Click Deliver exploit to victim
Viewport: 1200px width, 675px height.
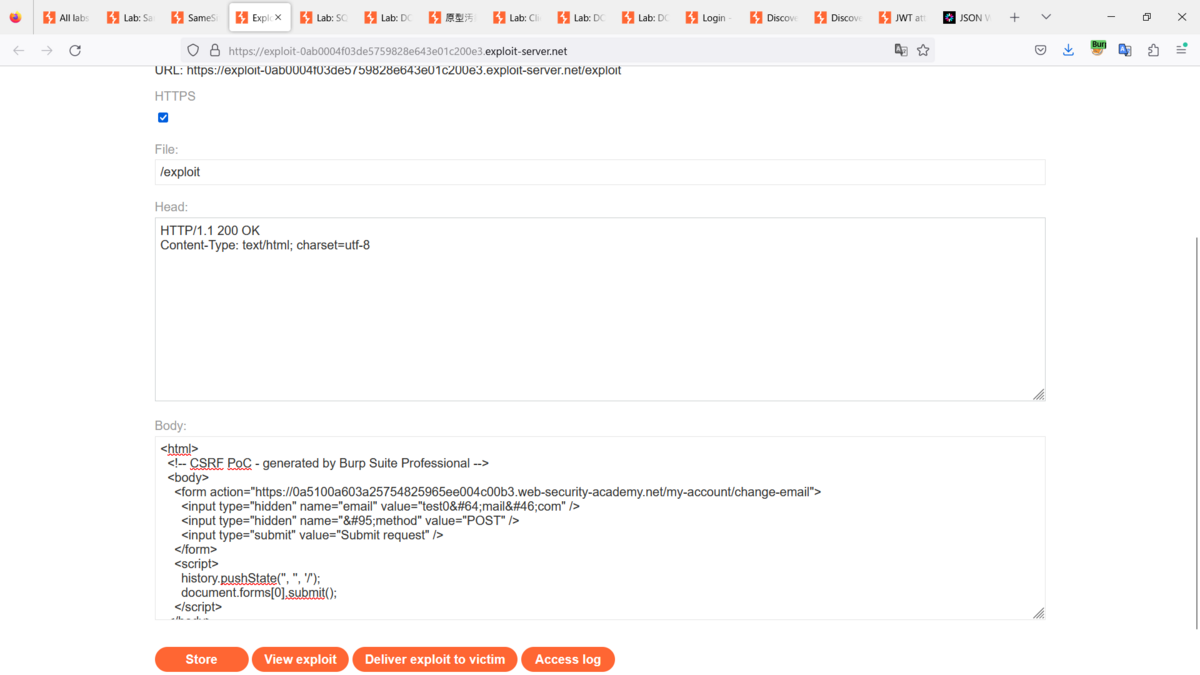point(435,659)
